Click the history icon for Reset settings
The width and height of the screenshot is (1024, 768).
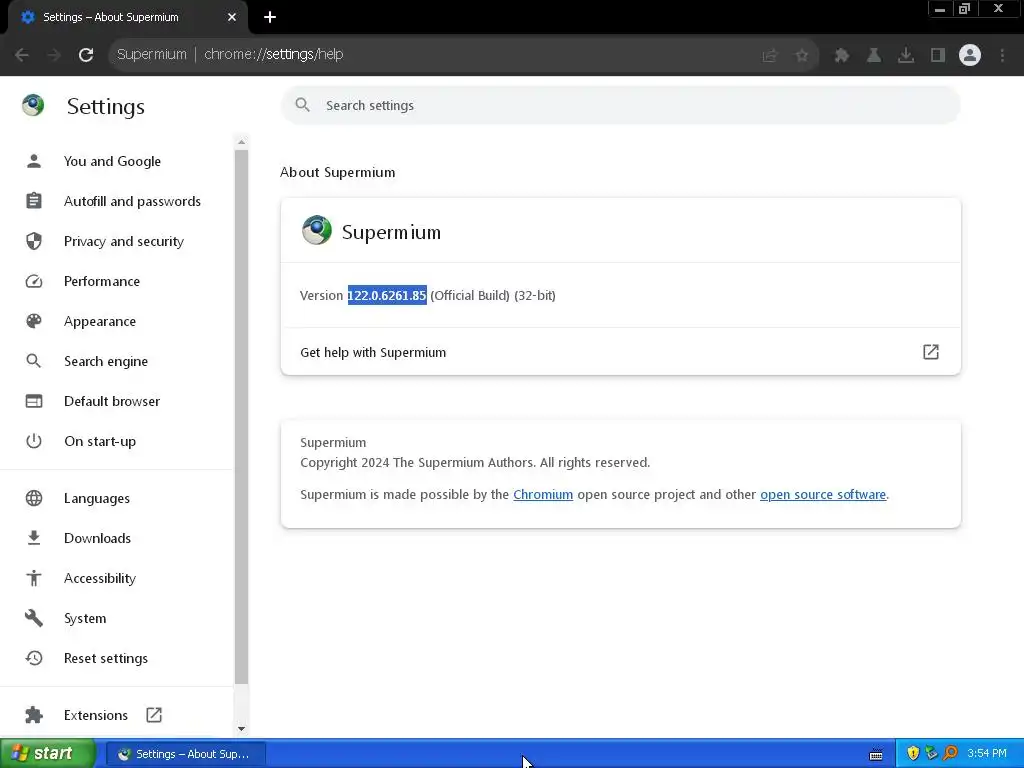34,658
